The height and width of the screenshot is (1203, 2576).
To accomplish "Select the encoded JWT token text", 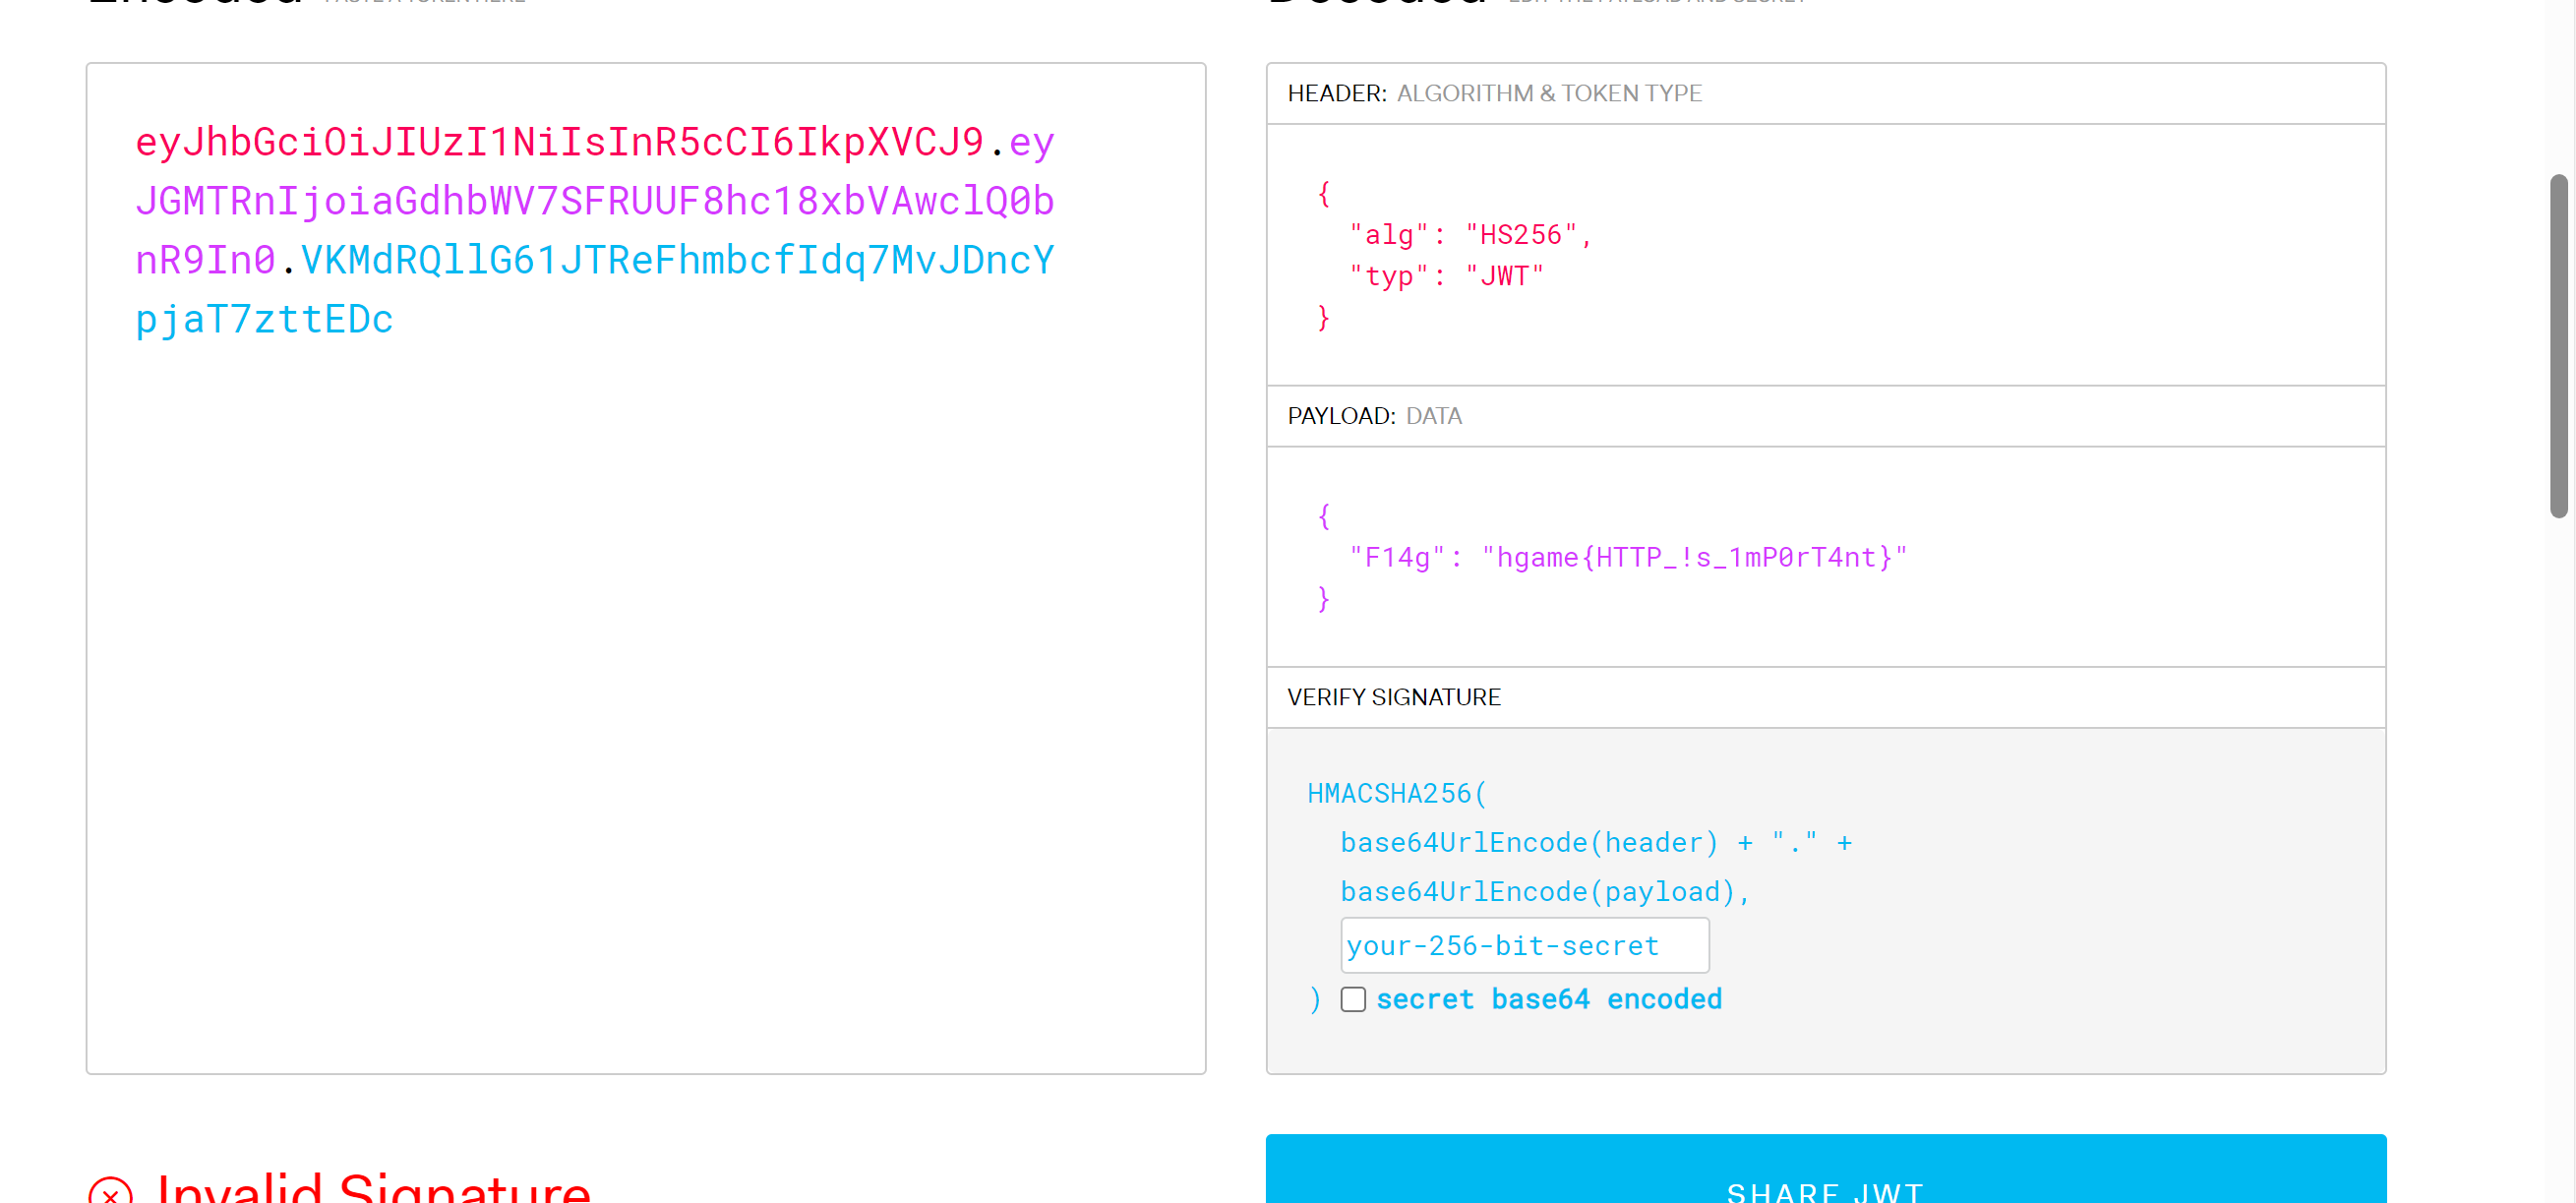I will coord(594,230).
